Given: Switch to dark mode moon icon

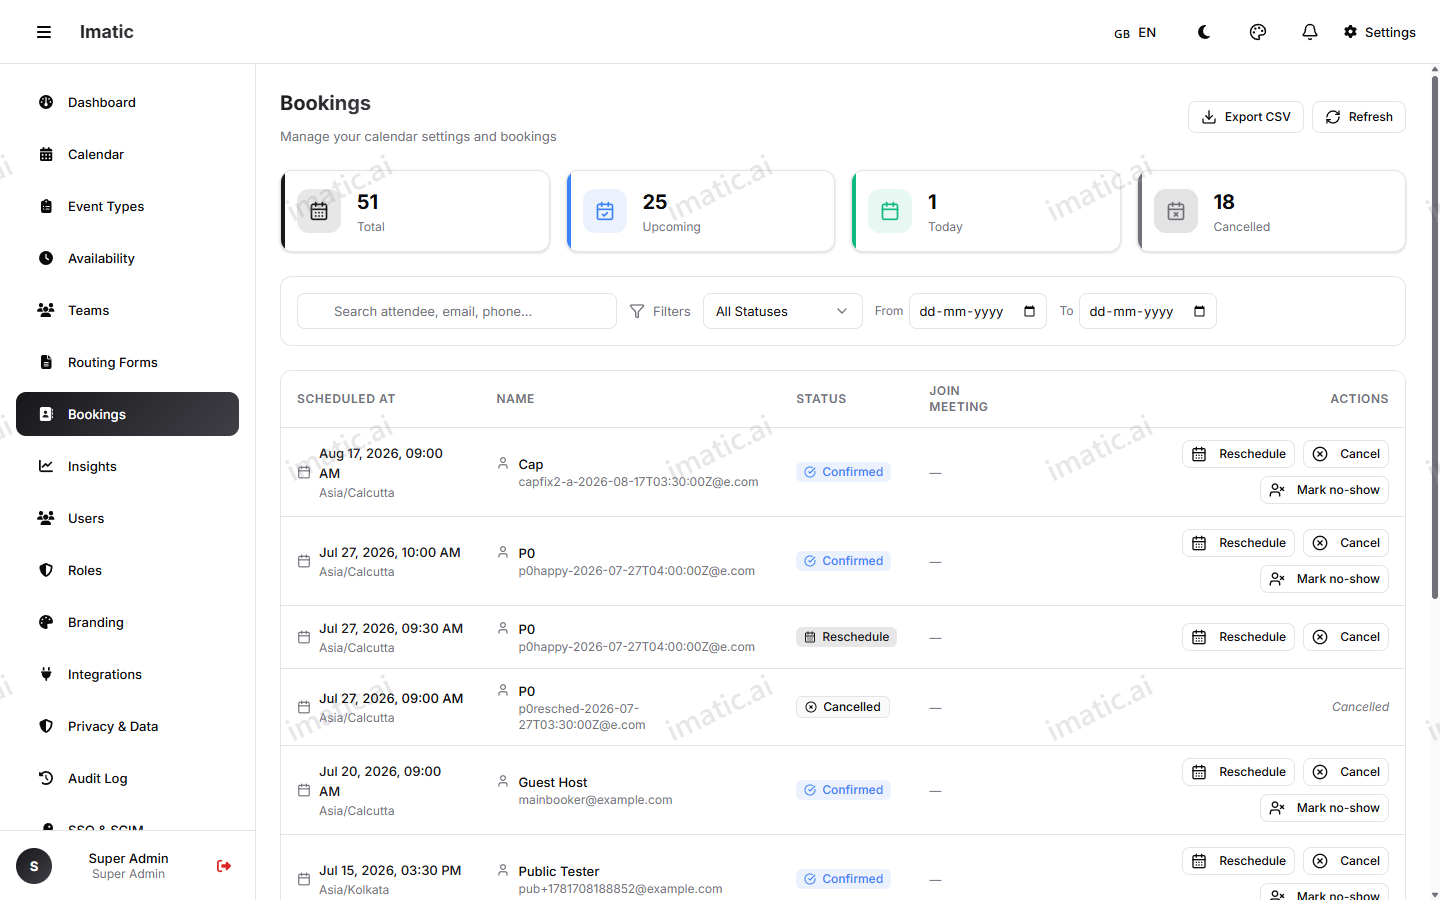Looking at the screenshot, I should pyautogui.click(x=1204, y=32).
